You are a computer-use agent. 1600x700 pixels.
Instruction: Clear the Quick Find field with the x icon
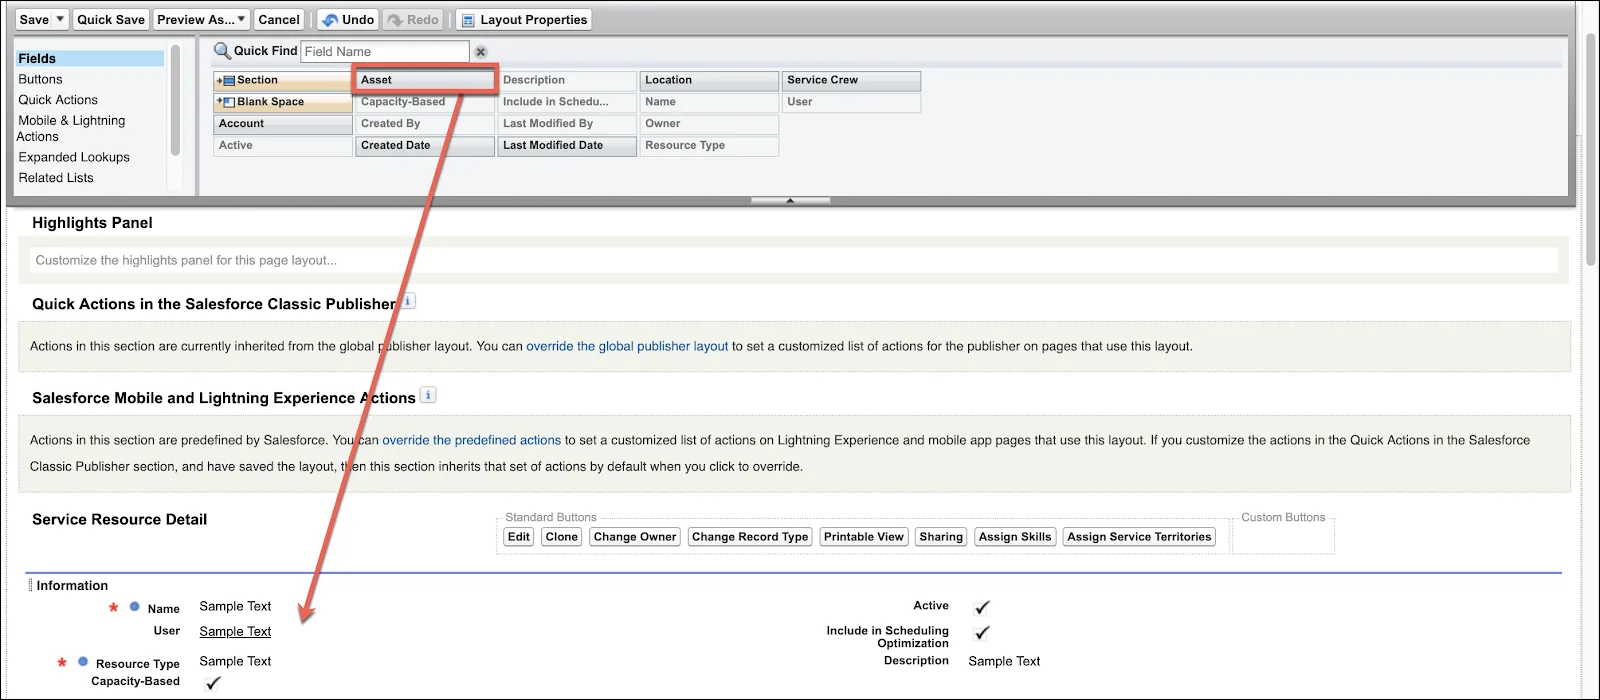[481, 52]
